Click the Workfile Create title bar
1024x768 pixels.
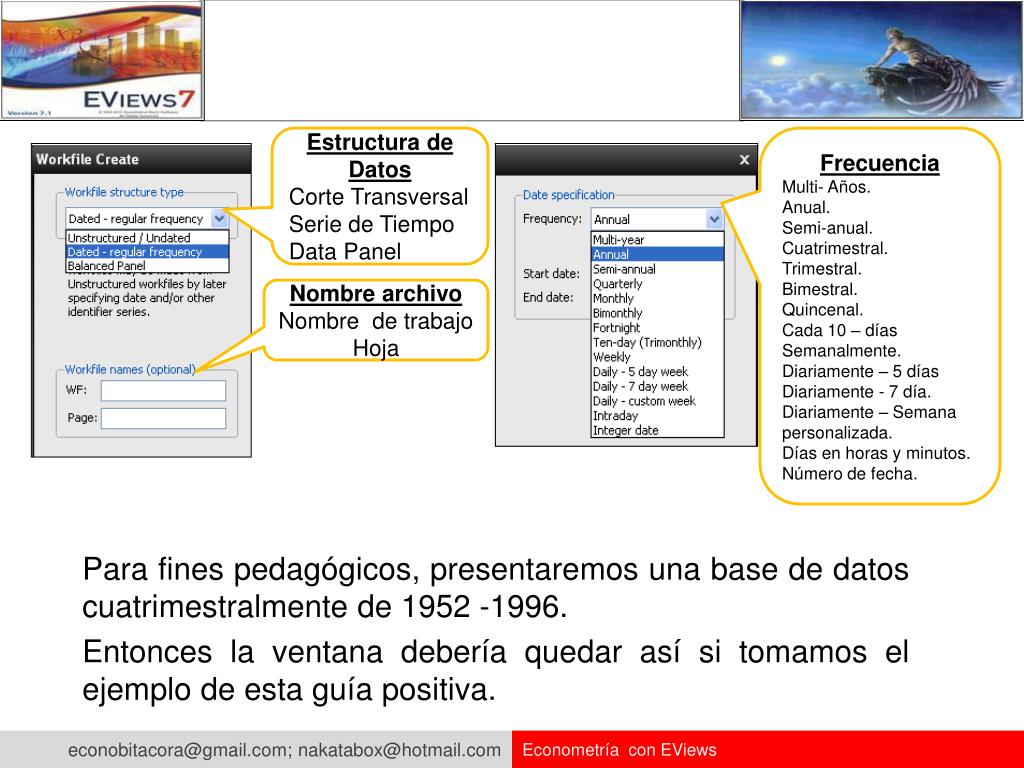click(x=141, y=159)
